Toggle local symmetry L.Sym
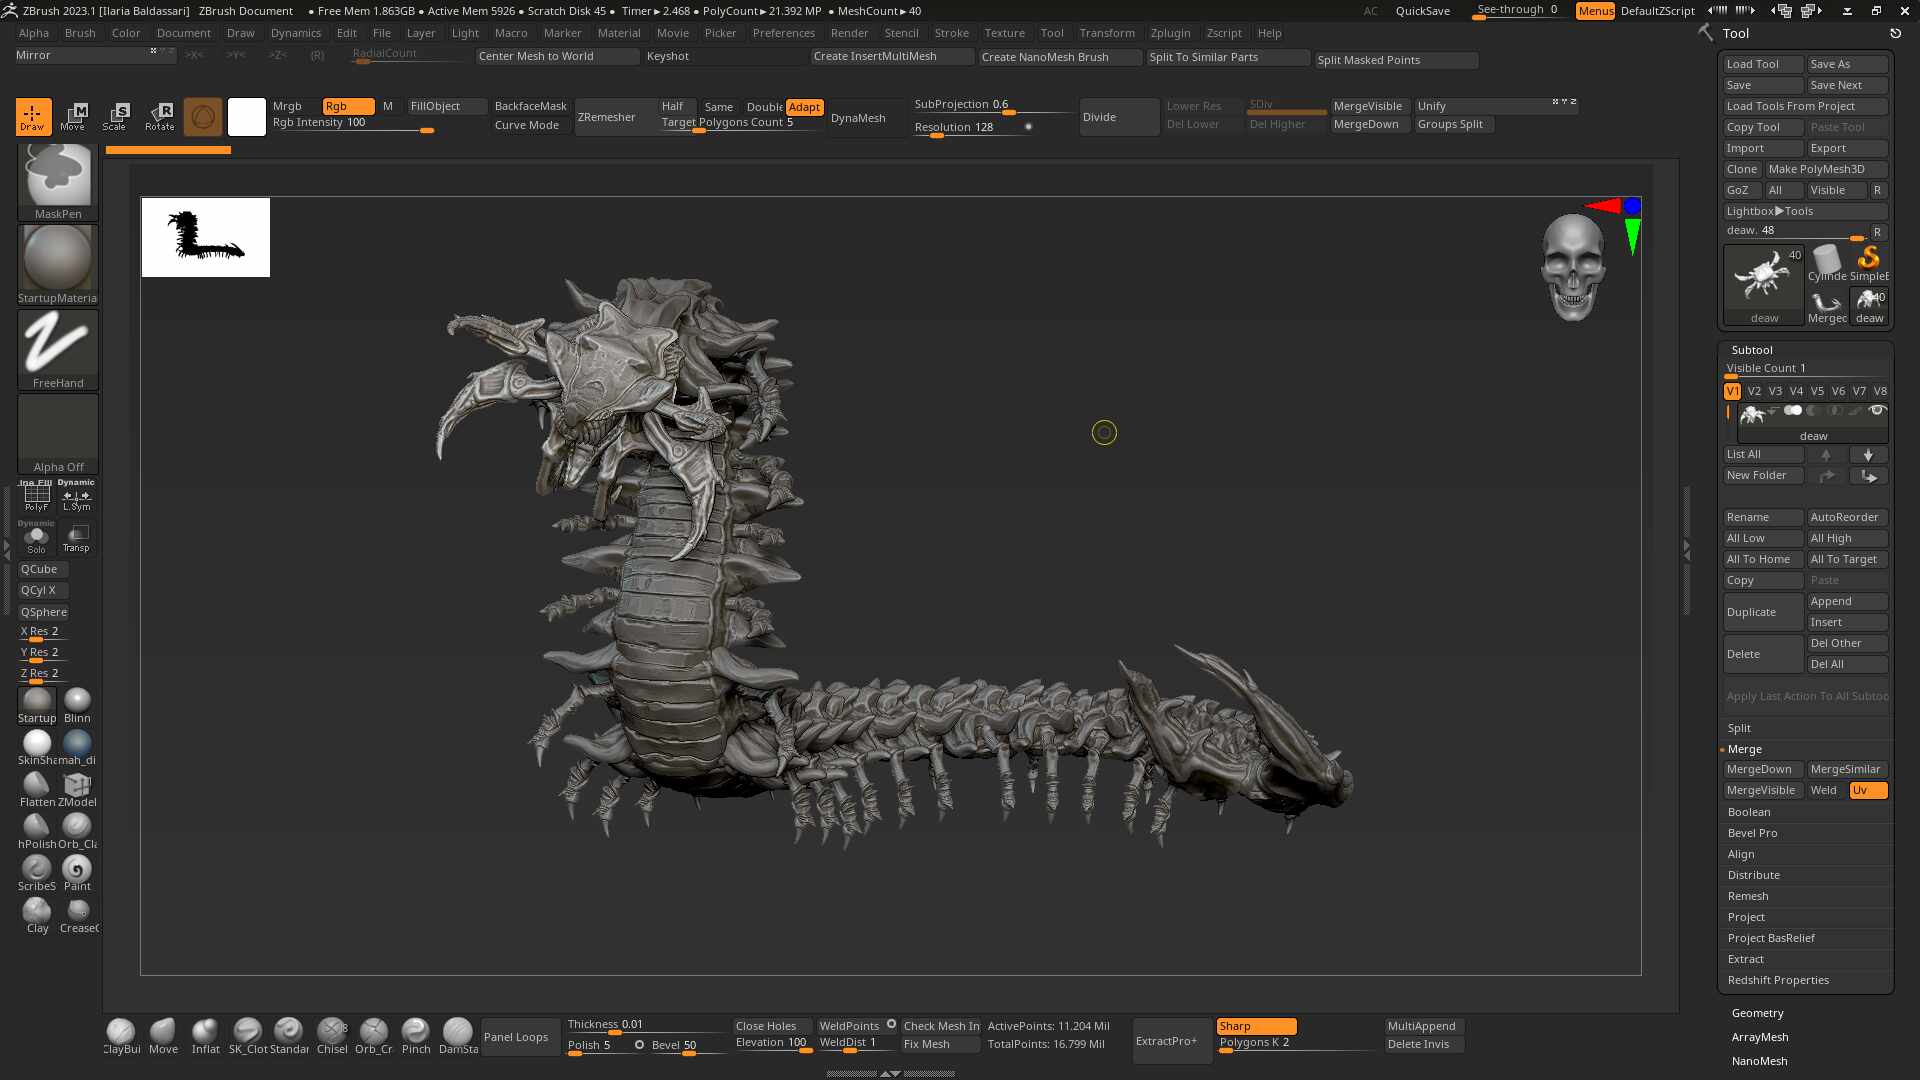 pos(76,497)
